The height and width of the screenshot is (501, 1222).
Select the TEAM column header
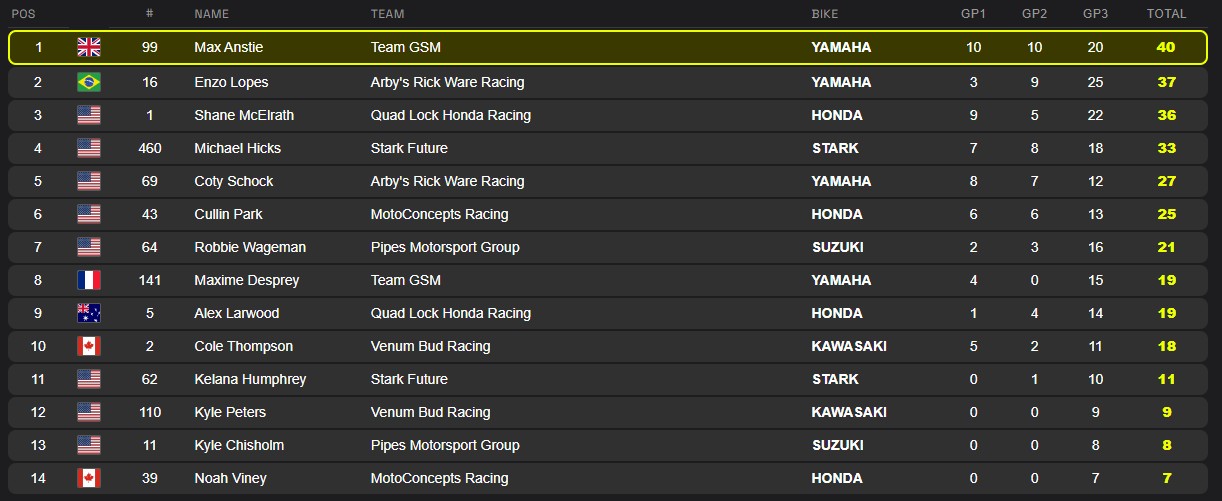coord(387,14)
